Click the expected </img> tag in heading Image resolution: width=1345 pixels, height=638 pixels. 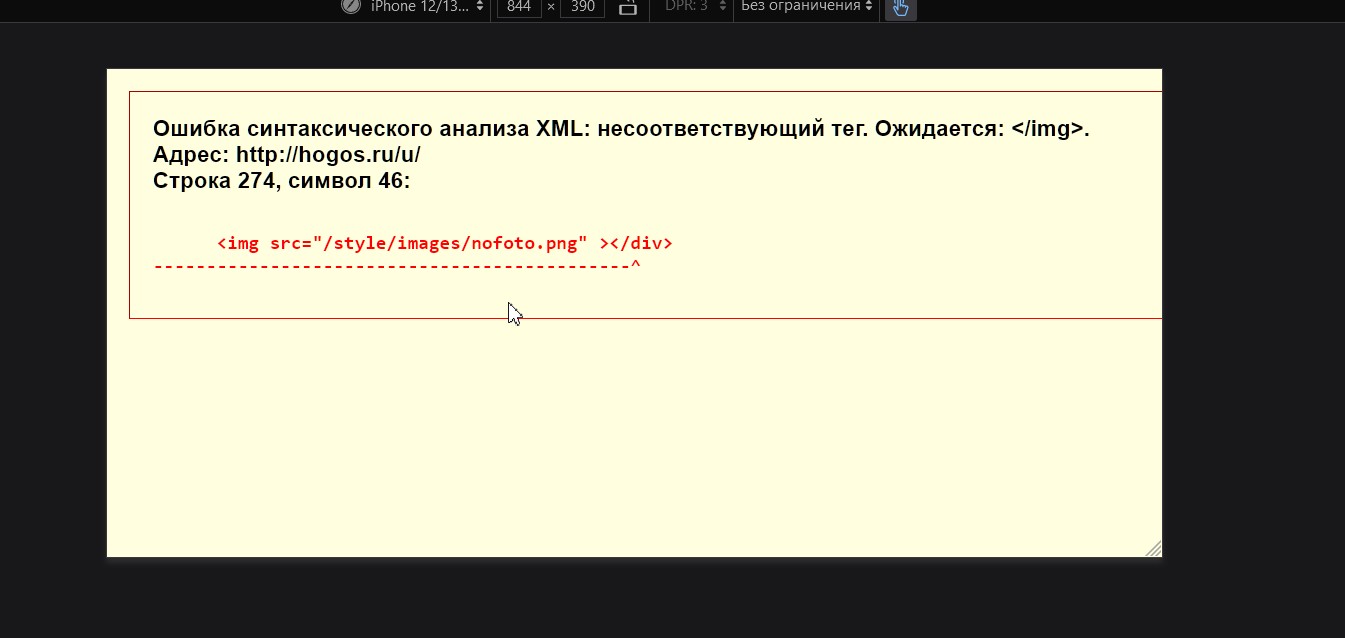coord(1047,129)
